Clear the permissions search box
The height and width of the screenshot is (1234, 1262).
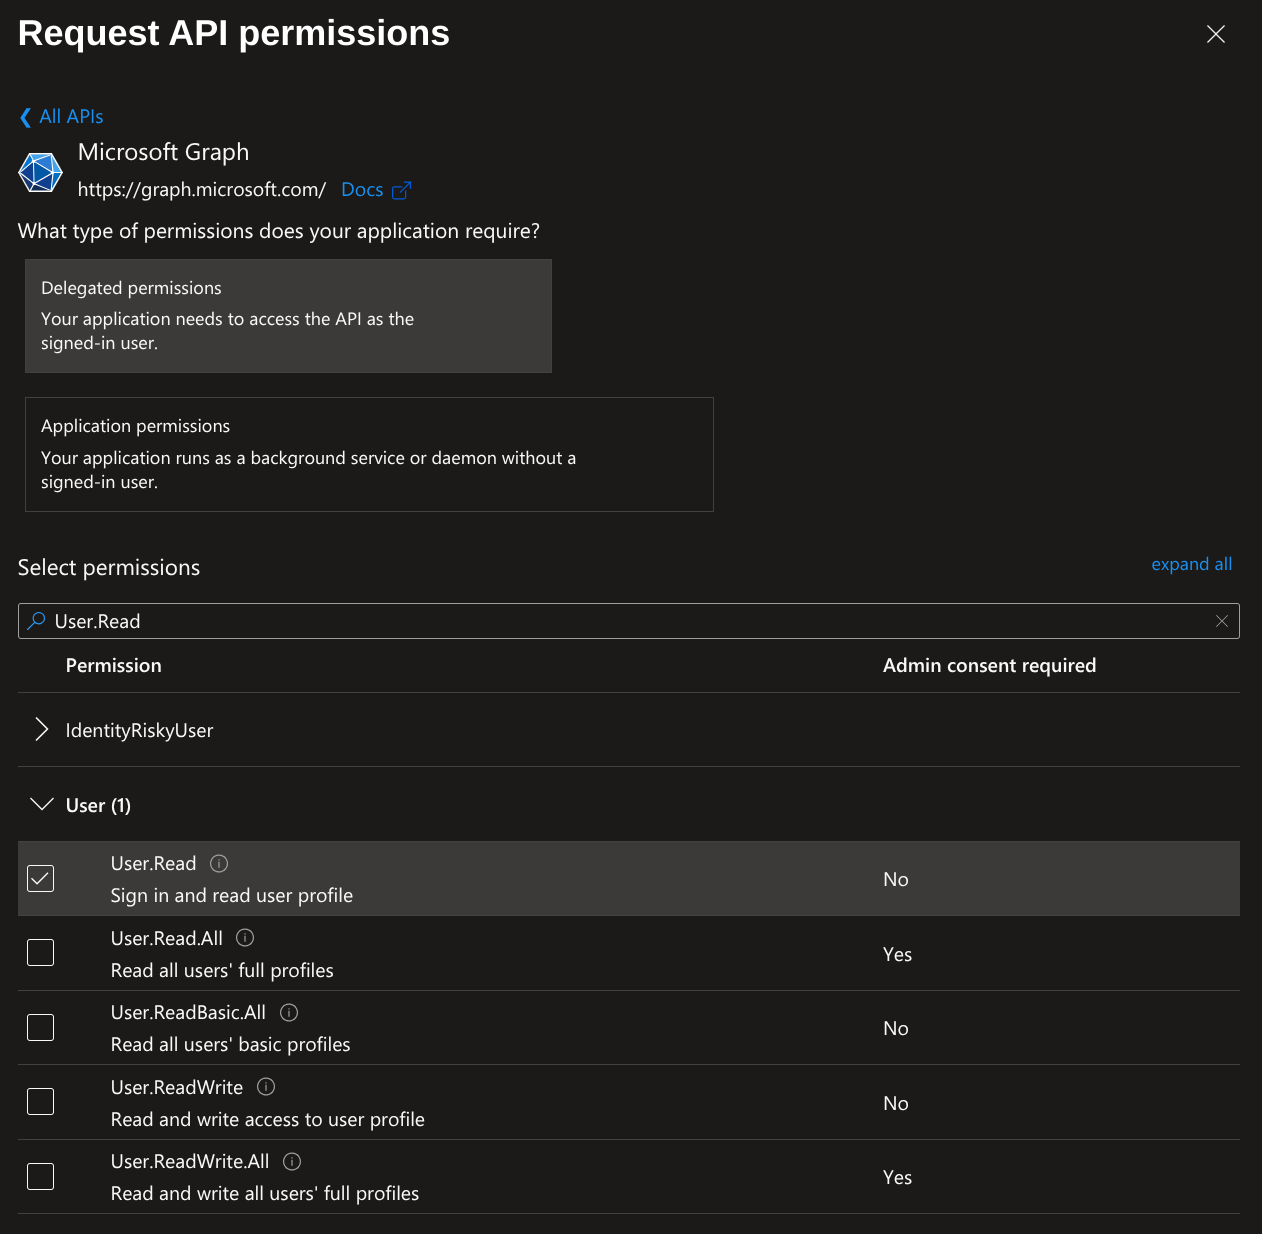coord(1221,621)
